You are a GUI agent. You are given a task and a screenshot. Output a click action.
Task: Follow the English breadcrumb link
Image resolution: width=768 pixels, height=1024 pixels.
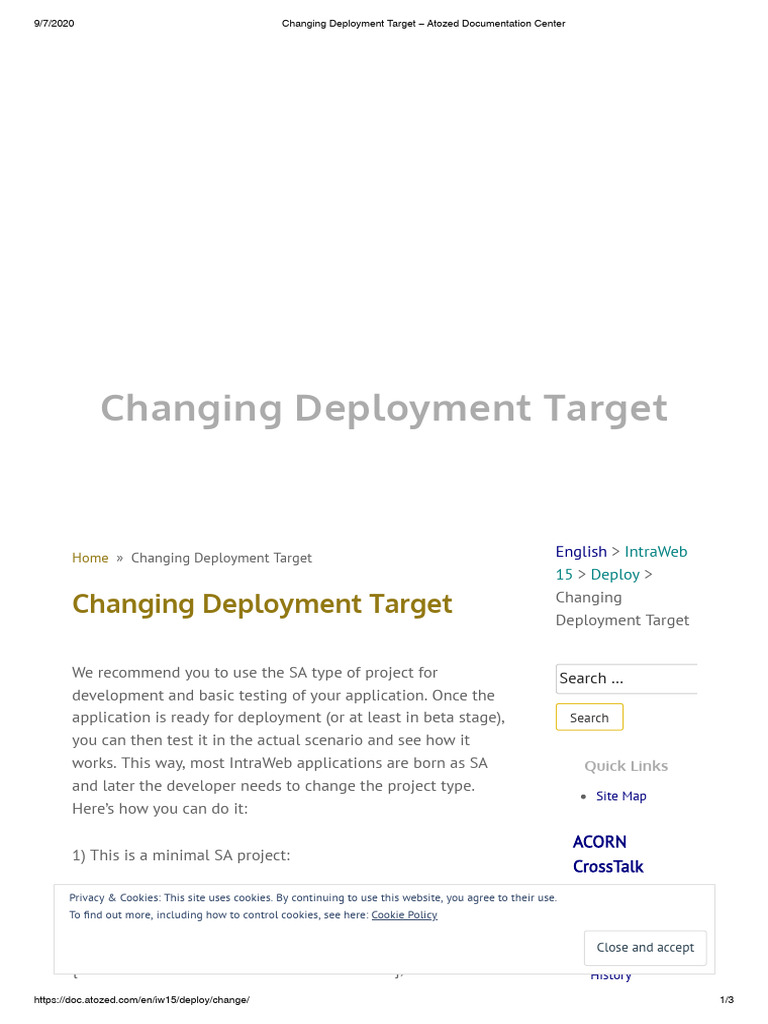[x=581, y=552]
